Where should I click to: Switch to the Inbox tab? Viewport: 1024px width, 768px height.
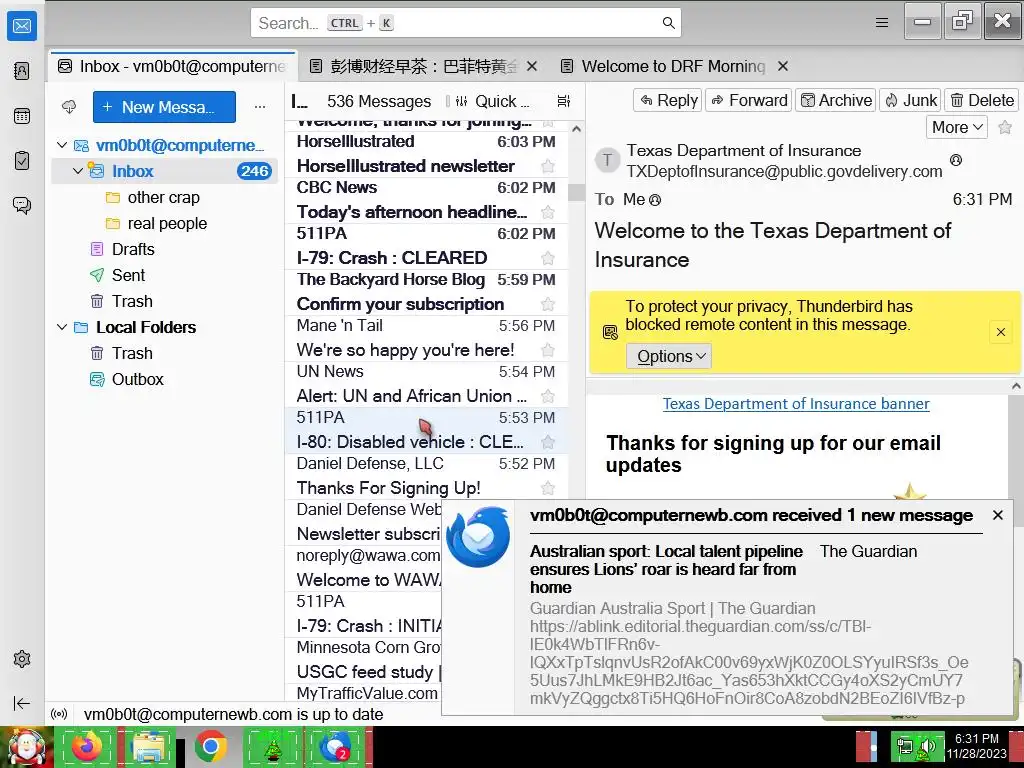(x=172, y=66)
